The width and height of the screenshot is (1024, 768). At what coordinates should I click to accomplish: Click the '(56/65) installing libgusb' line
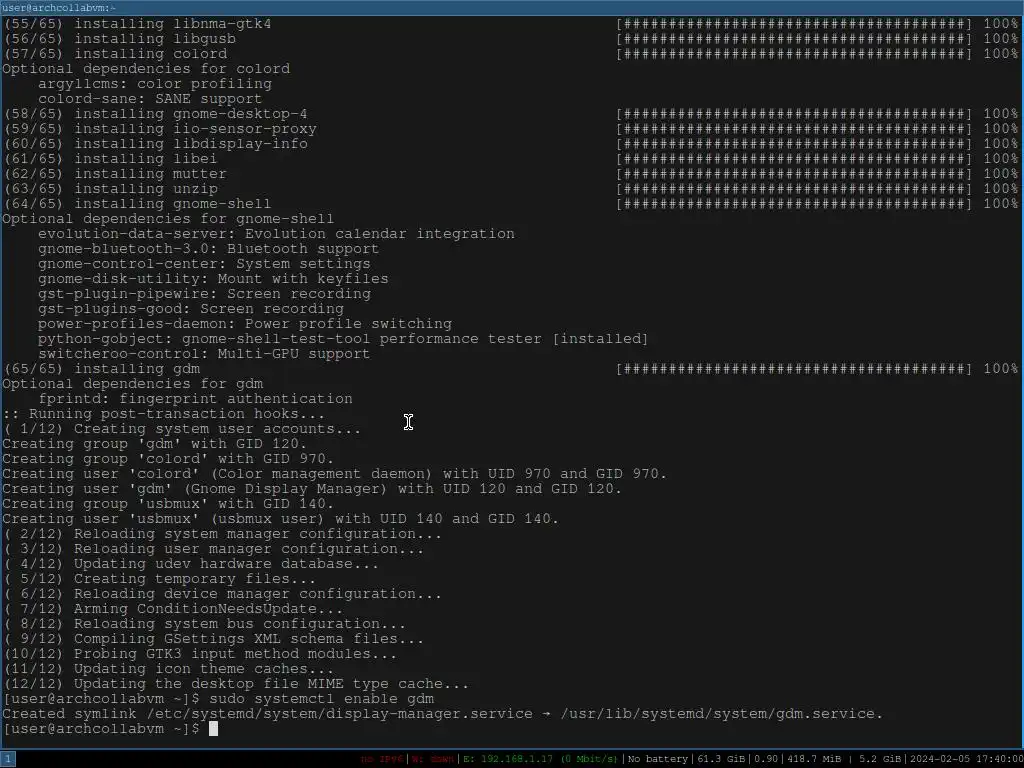click(120, 39)
